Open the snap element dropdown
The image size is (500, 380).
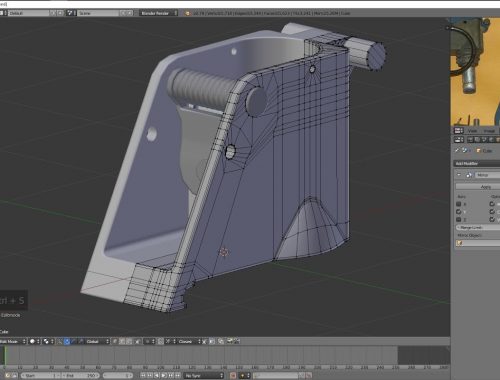pyautogui.click(x=170, y=341)
